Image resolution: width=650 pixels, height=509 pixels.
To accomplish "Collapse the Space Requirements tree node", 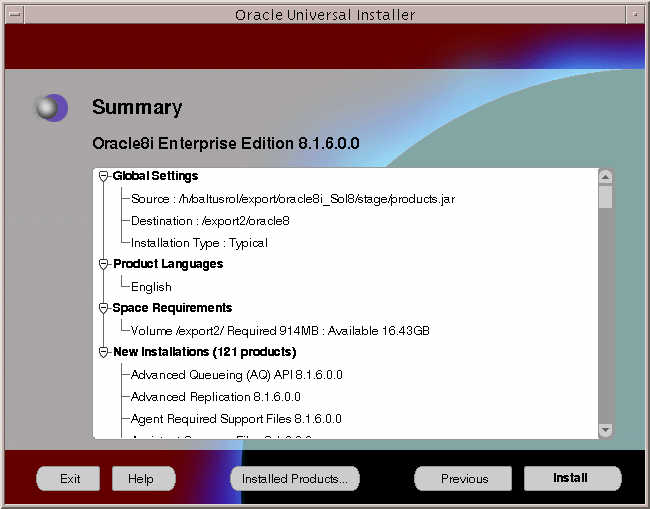I will [x=103, y=308].
